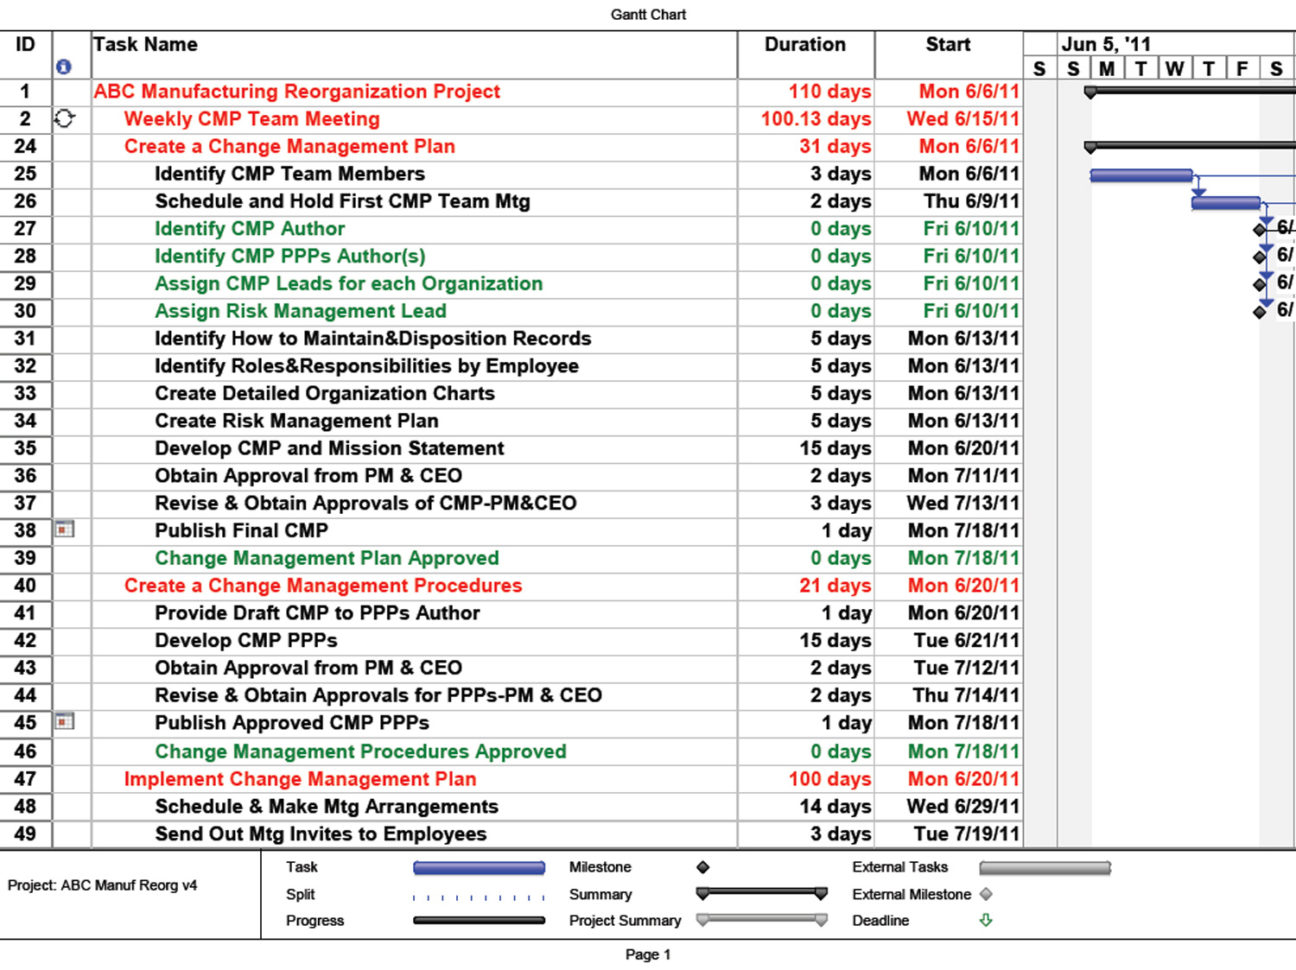This screenshot has width=1296, height=970.
Task: Click the Deadline arrow symbol in the legend
Action: tap(984, 920)
